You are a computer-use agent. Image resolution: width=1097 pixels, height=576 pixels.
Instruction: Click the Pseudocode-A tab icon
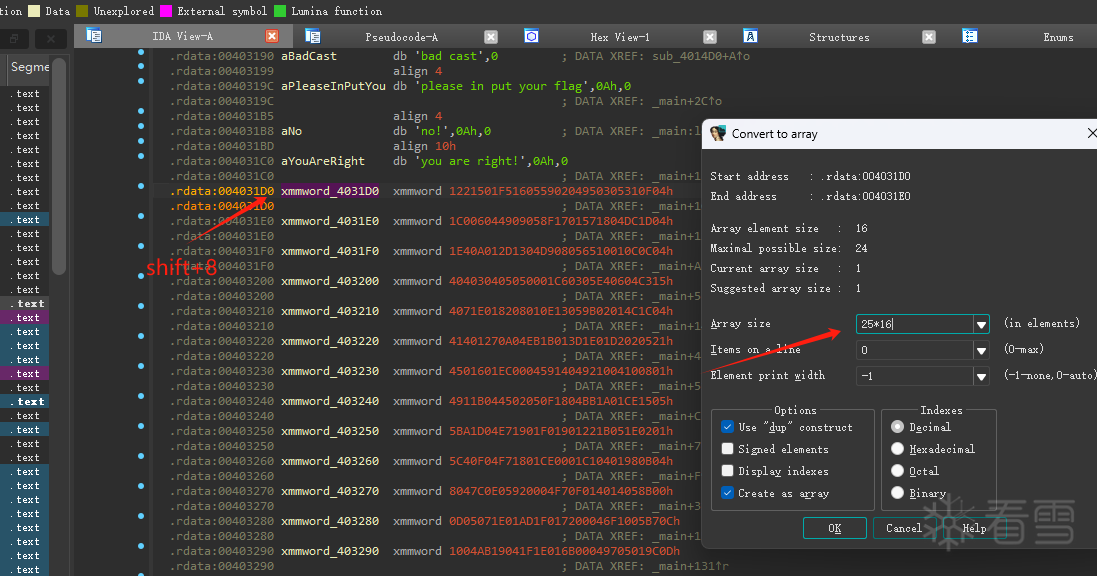pos(313,36)
